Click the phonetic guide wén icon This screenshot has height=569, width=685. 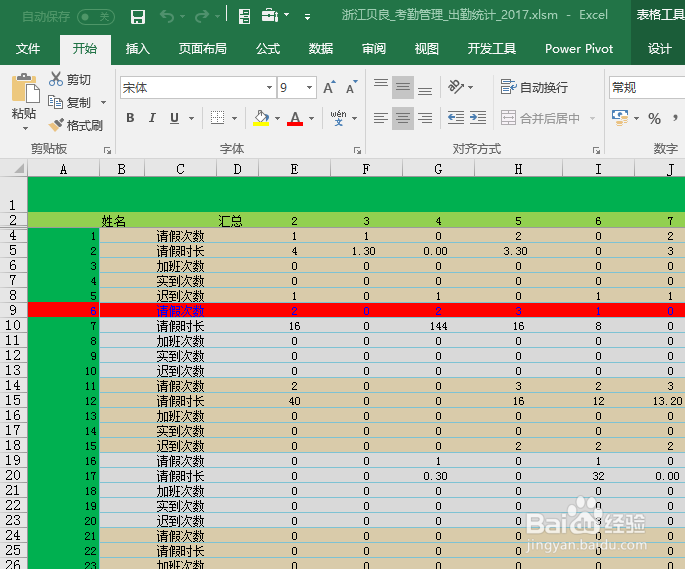(x=339, y=118)
